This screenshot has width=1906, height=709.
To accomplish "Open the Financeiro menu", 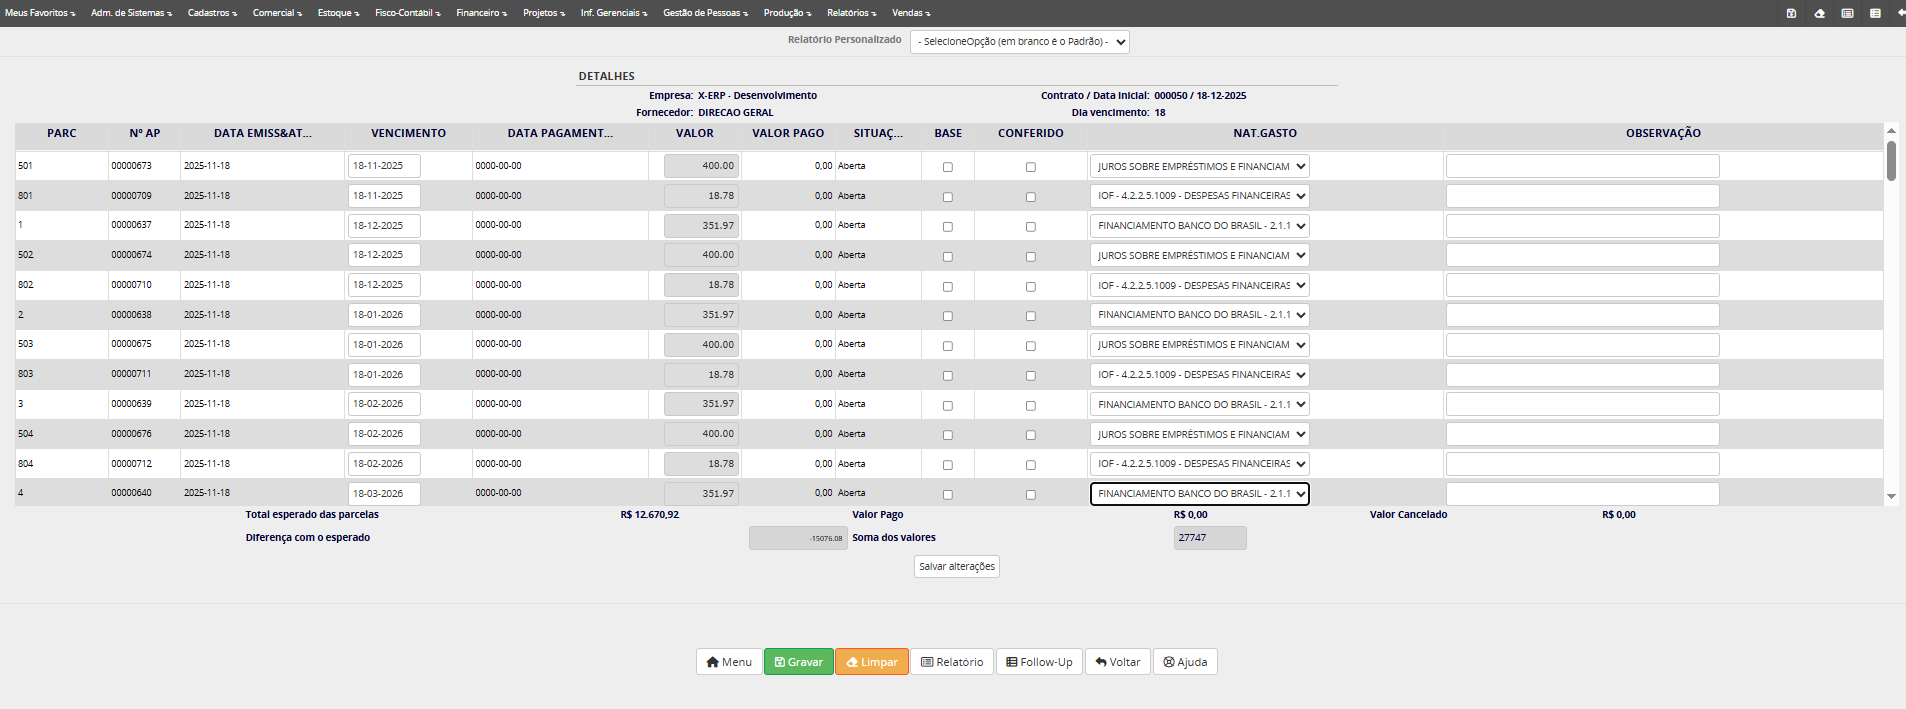I will [481, 13].
